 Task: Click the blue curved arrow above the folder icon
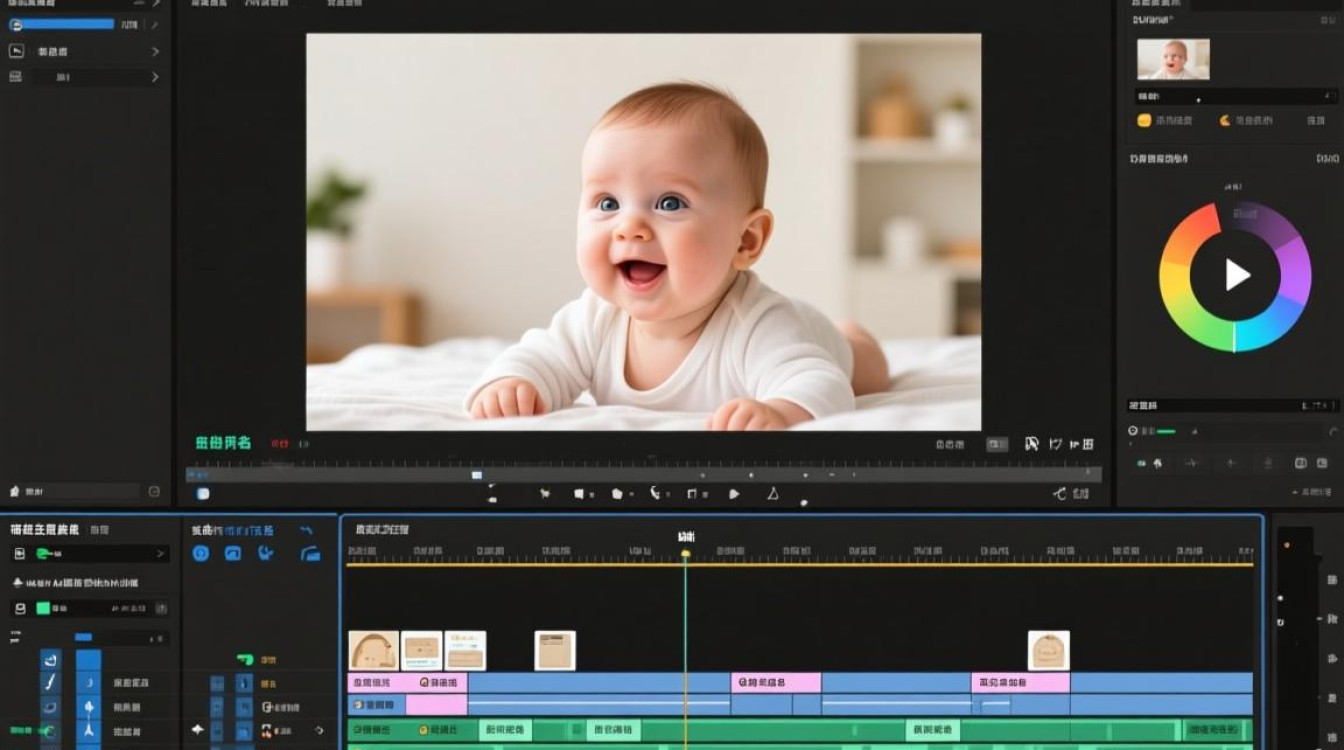(306, 530)
